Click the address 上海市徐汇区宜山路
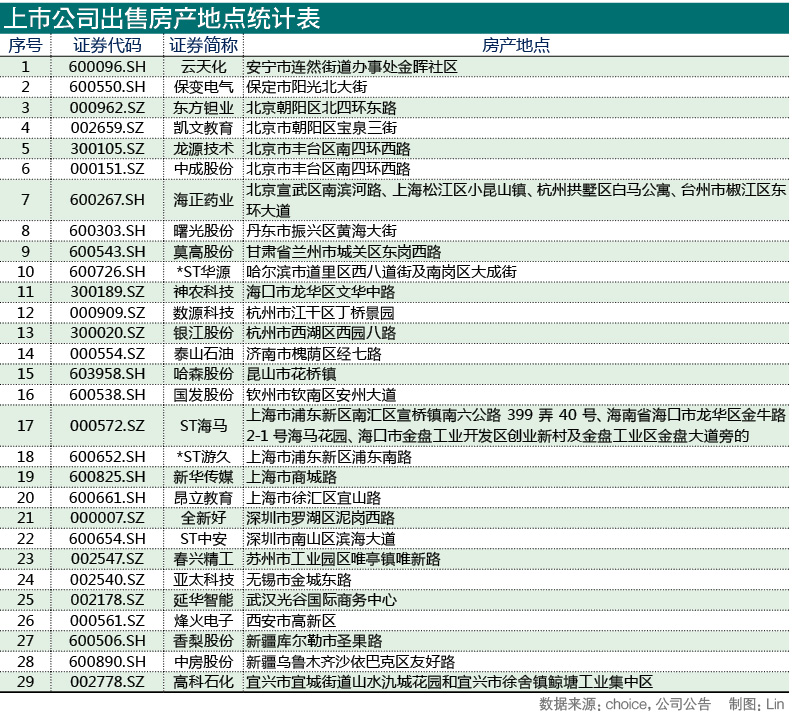The height and width of the screenshot is (715, 798). pos(314,498)
